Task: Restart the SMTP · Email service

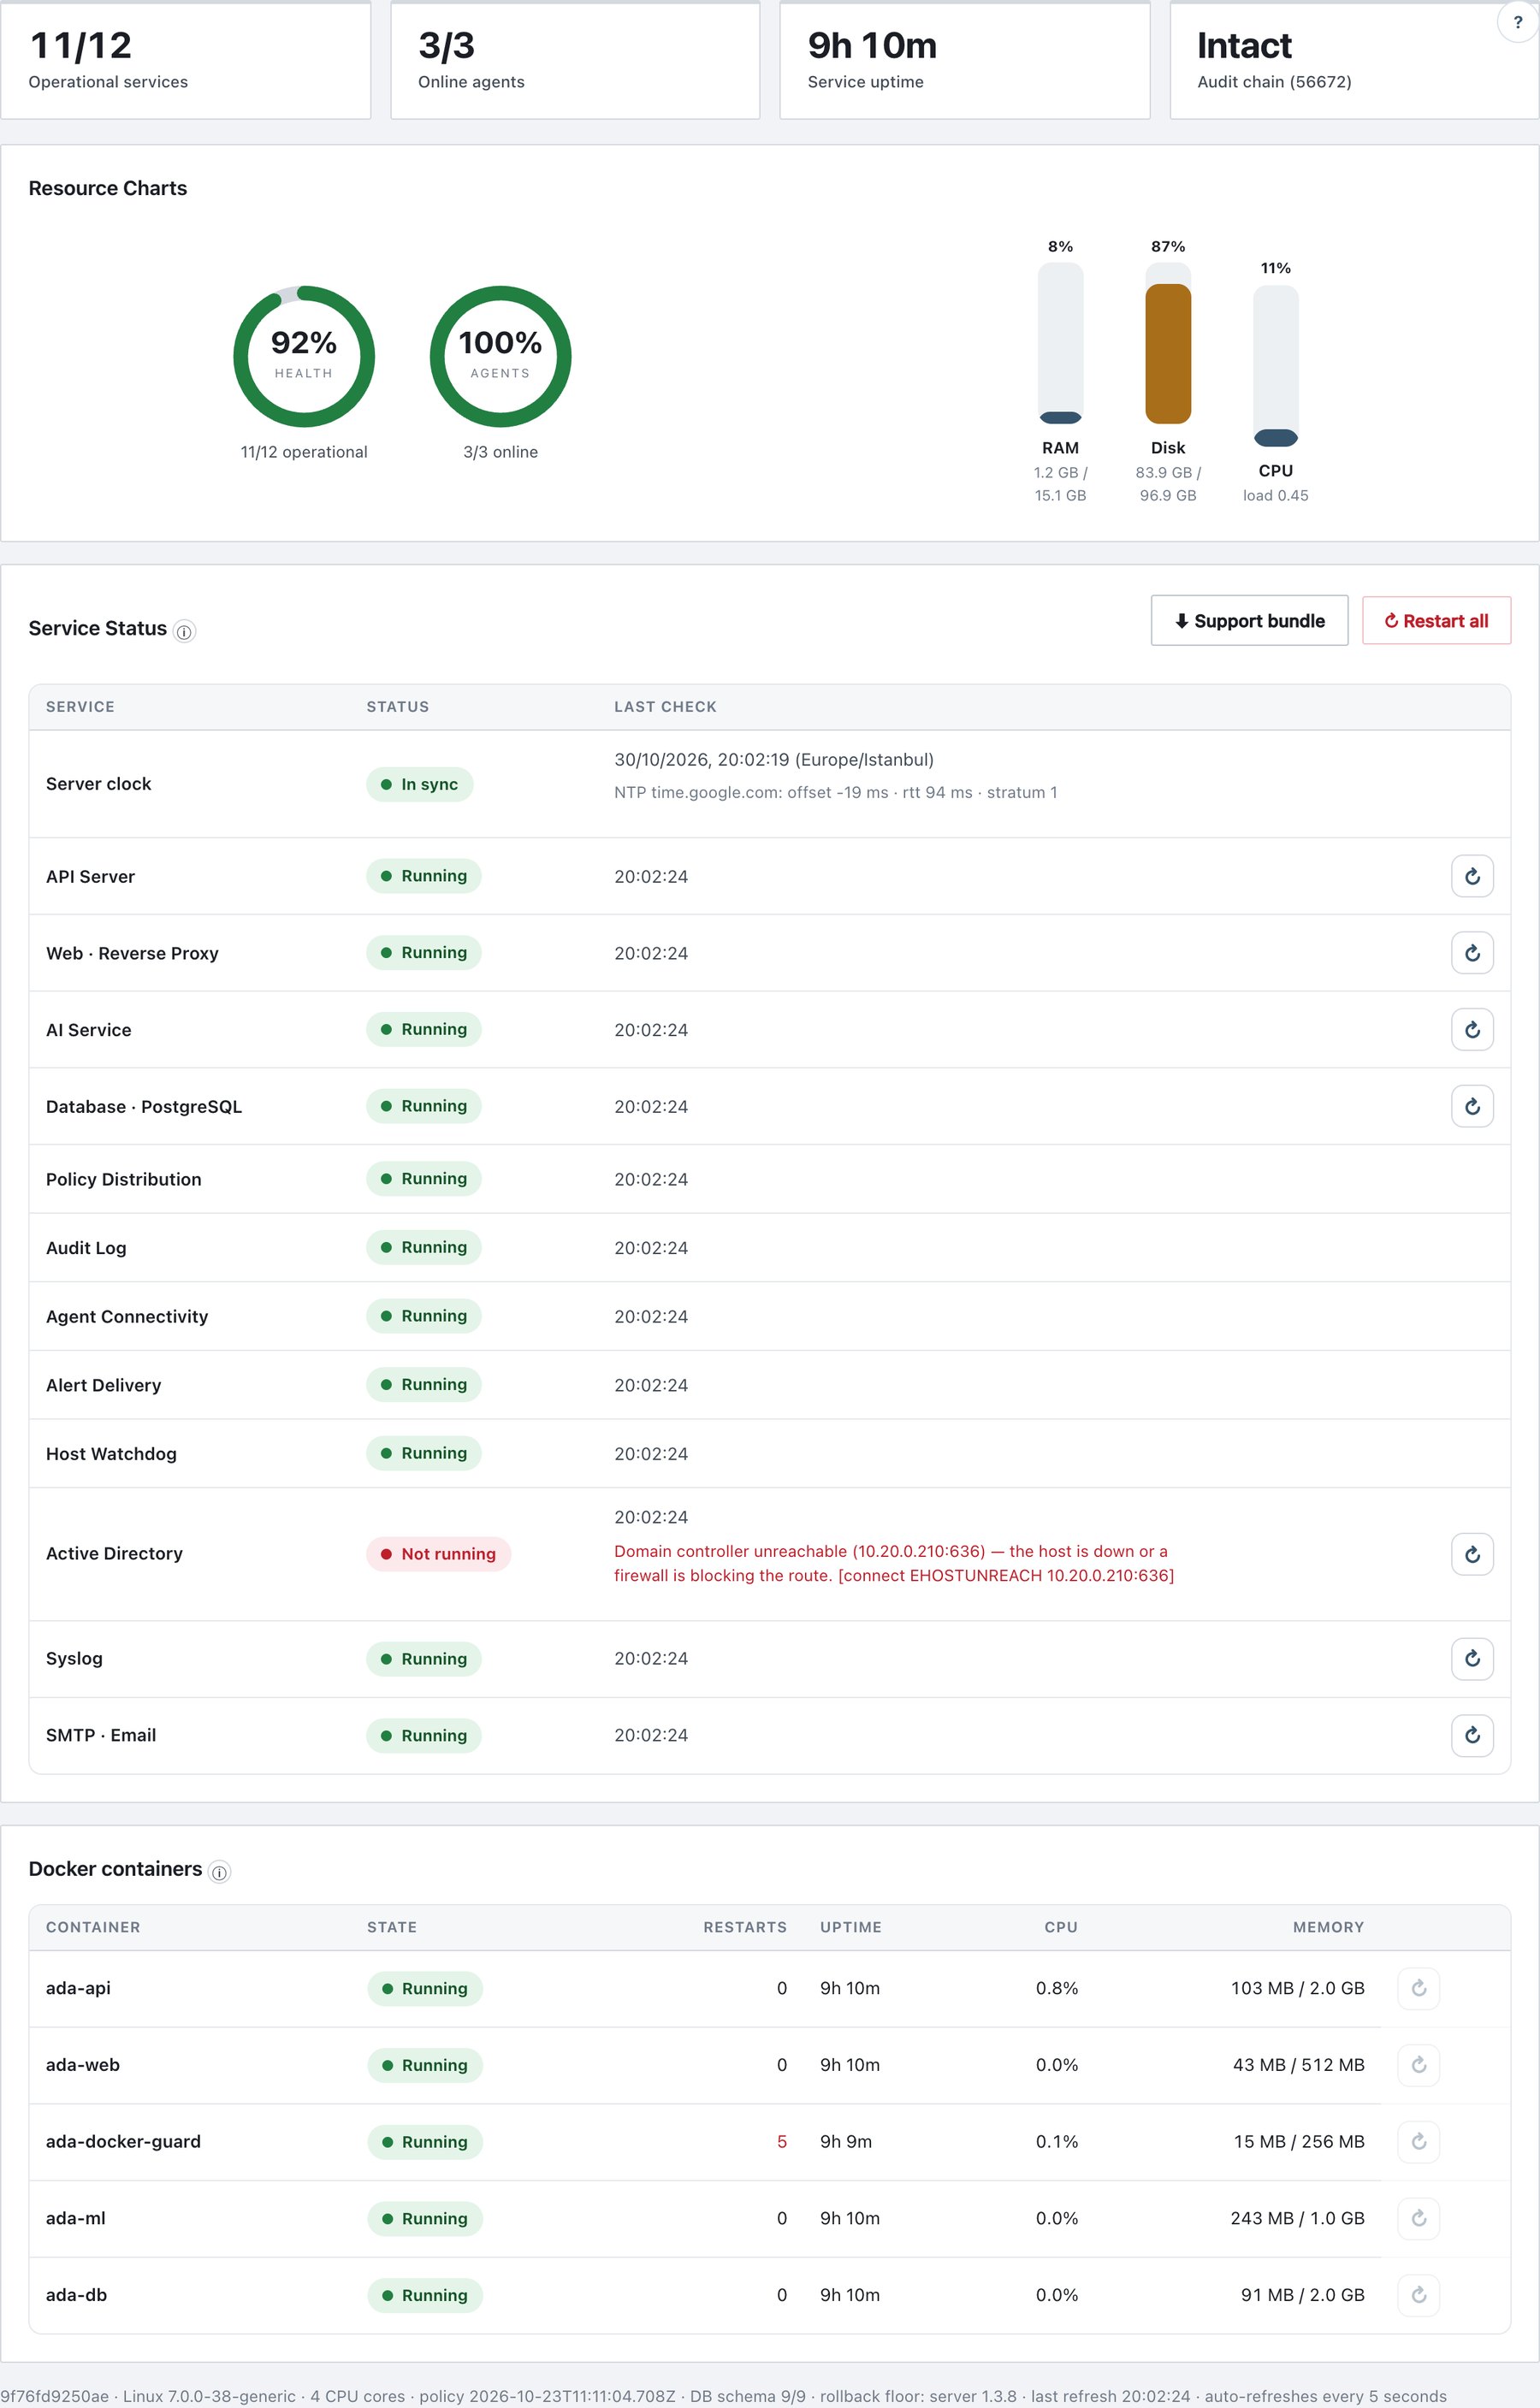Action: coord(1472,1735)
